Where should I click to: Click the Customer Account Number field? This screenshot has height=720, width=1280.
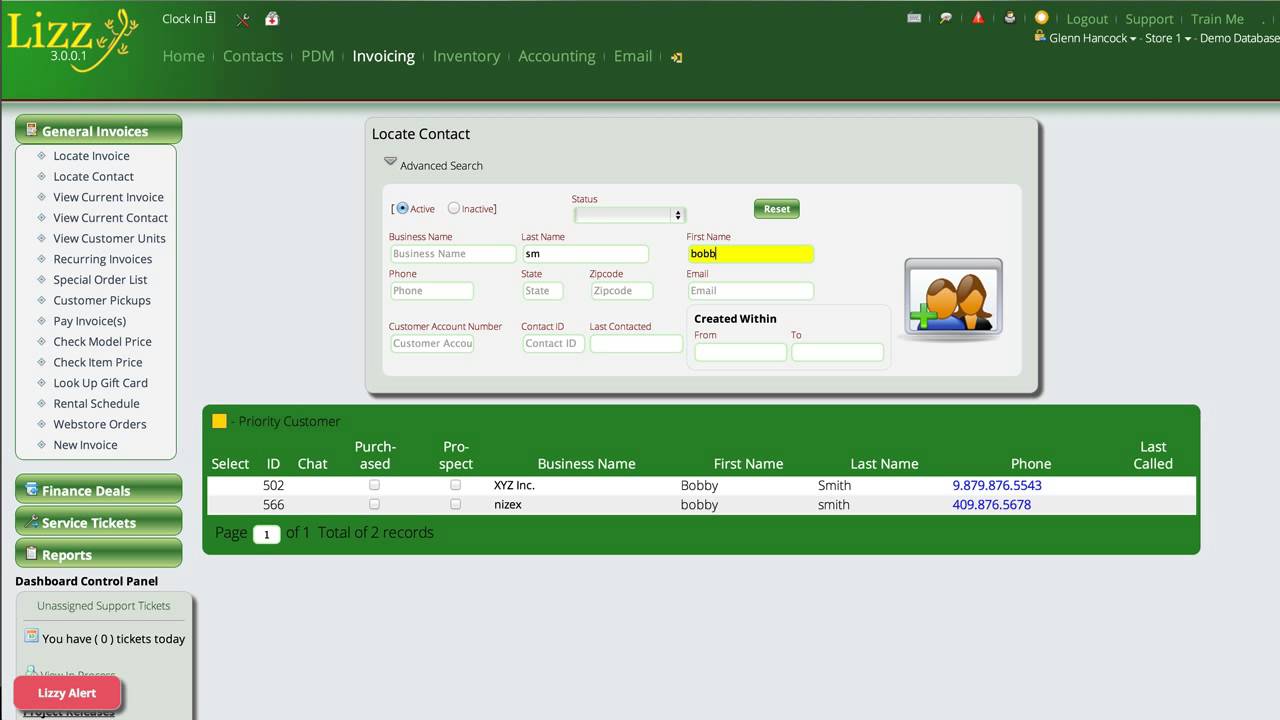[431, 343]
